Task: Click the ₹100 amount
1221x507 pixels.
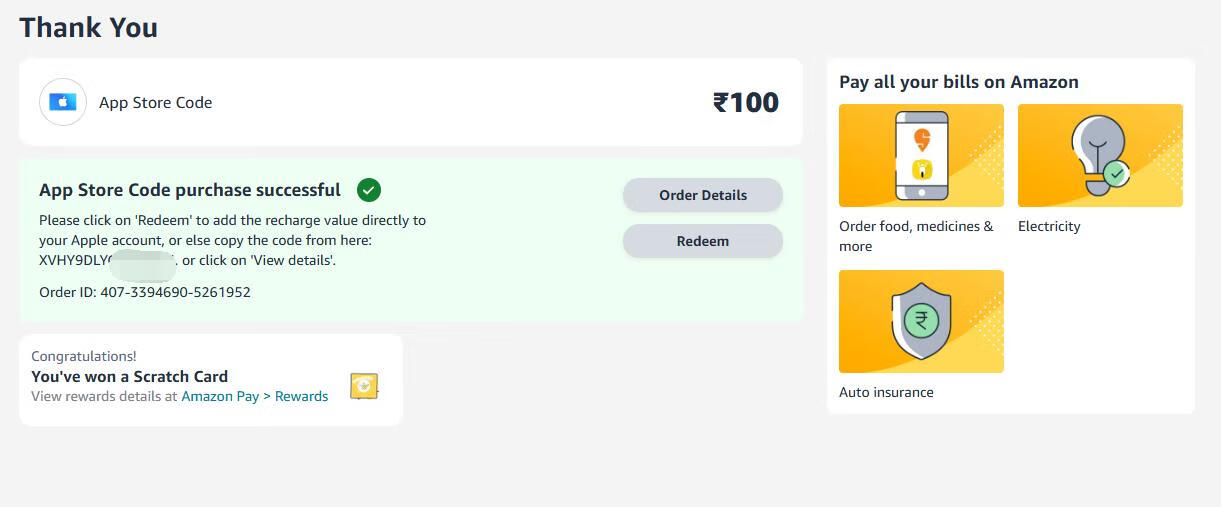Action: [x=745, y=102]
